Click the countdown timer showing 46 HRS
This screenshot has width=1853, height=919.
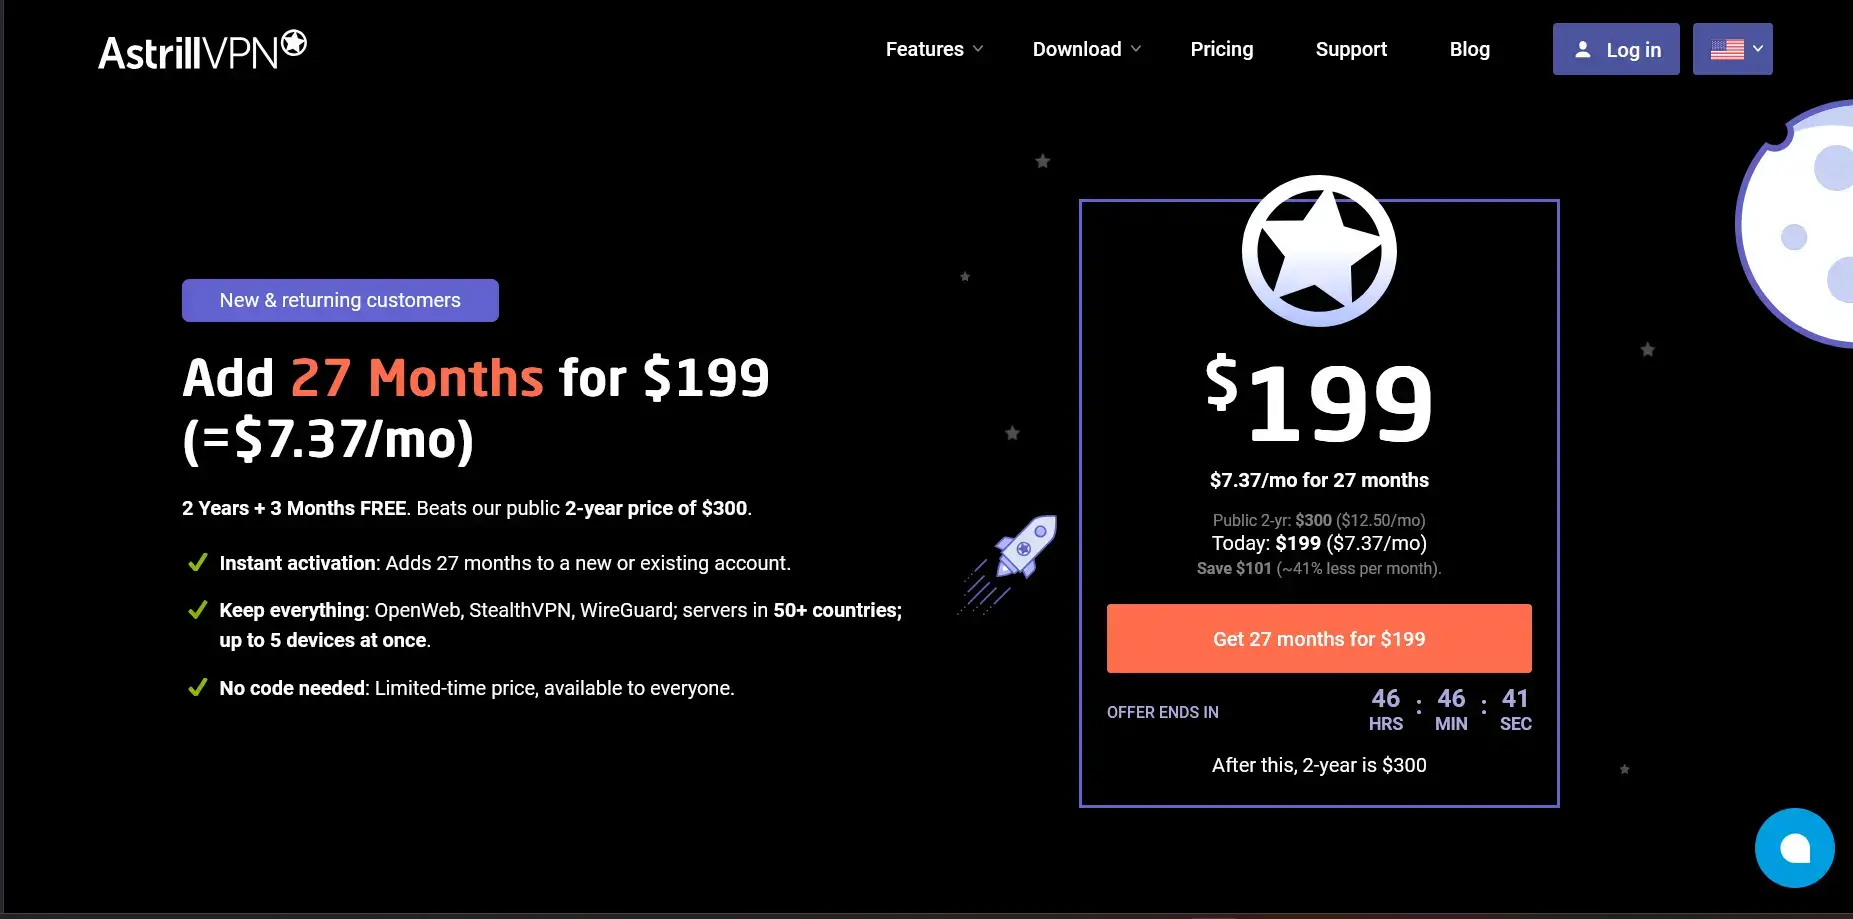pos(1385,708)
